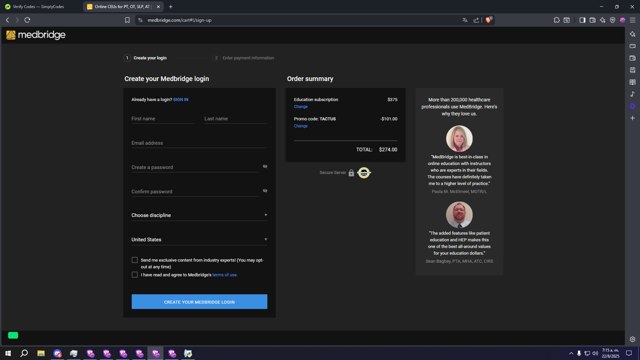Viewport: 640px width, 360px height.
Task: Click into the Confirm password field
Action: coord(195,191)
